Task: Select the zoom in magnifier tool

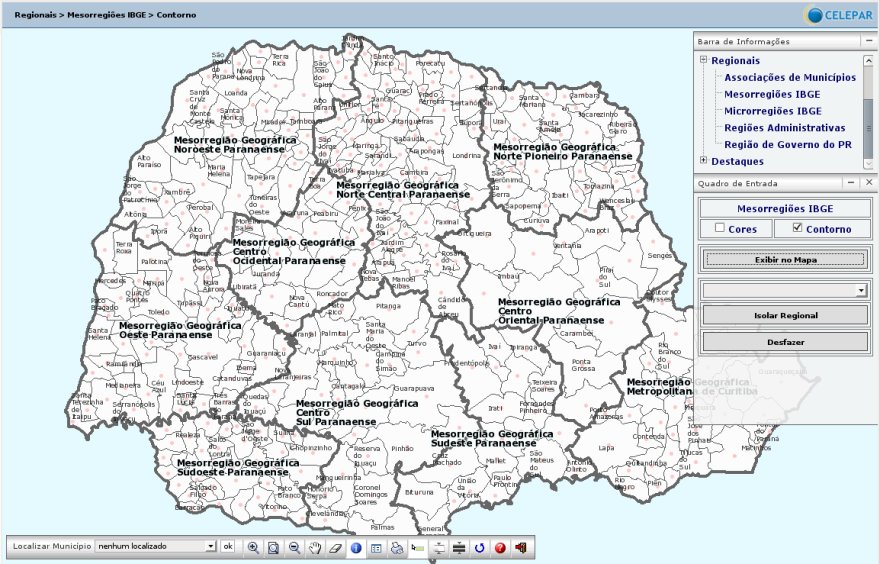Action: click(x=253, y=547)
